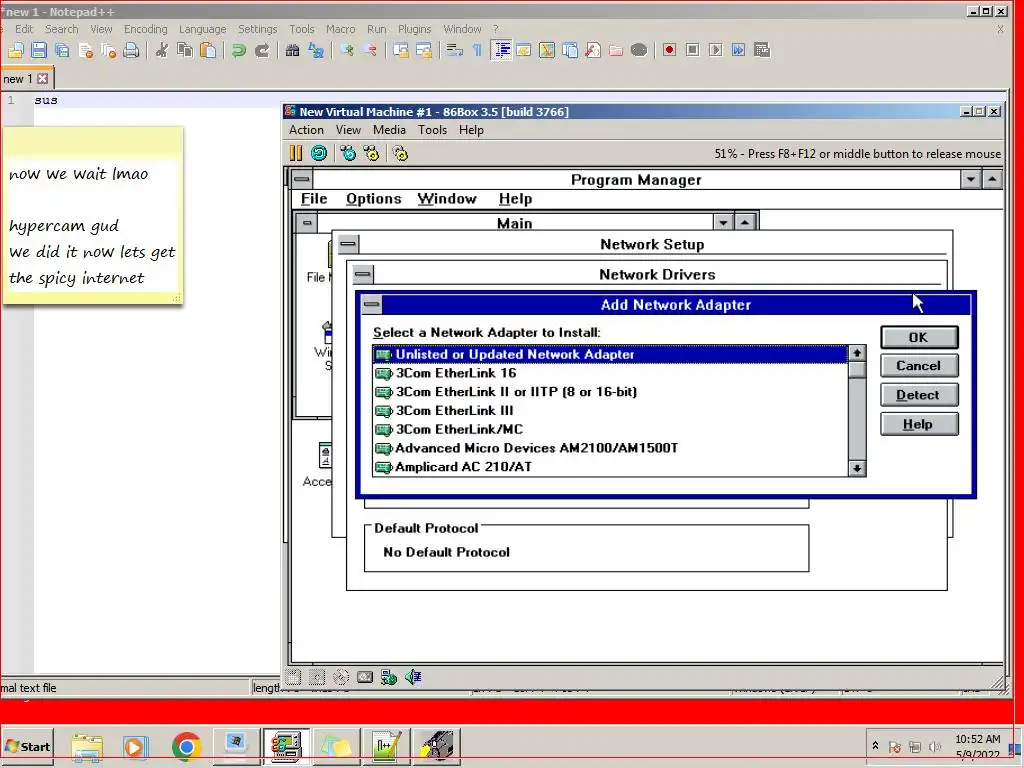Open Network Setup window control-menu box
The height and width of the screenshot is (768, 1024).
[348, 244]
